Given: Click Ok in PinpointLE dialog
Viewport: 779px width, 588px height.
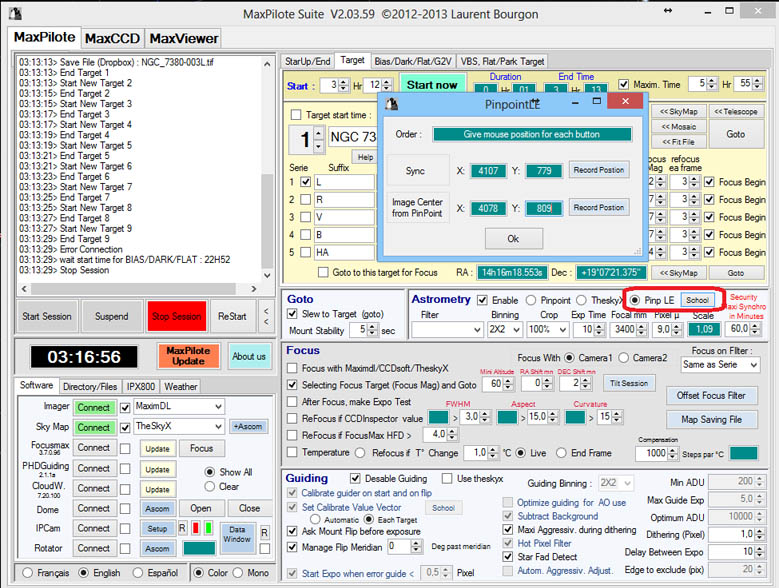Looking at the screenshot, I should click(513, 239).
